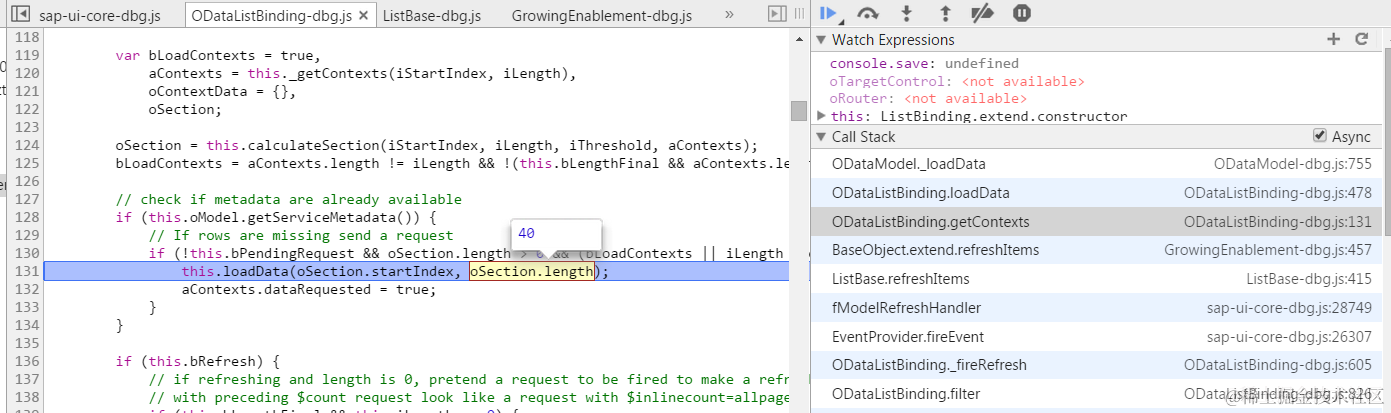Screen dimensions: 1391x413
Task: Switch to ListBase-dbg.js tab
Action: pos(432,16)
